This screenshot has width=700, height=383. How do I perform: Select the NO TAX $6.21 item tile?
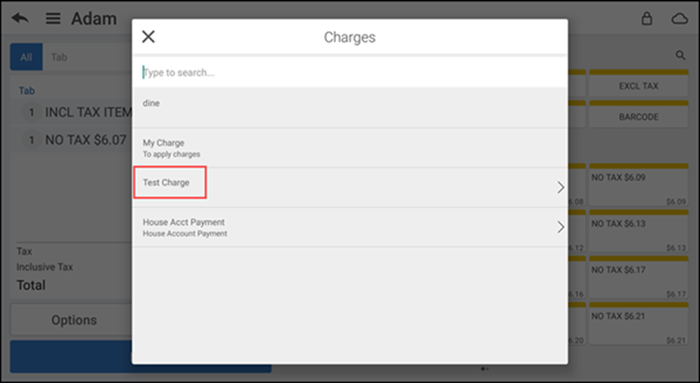pyautogui.click(x=638, y=324)
